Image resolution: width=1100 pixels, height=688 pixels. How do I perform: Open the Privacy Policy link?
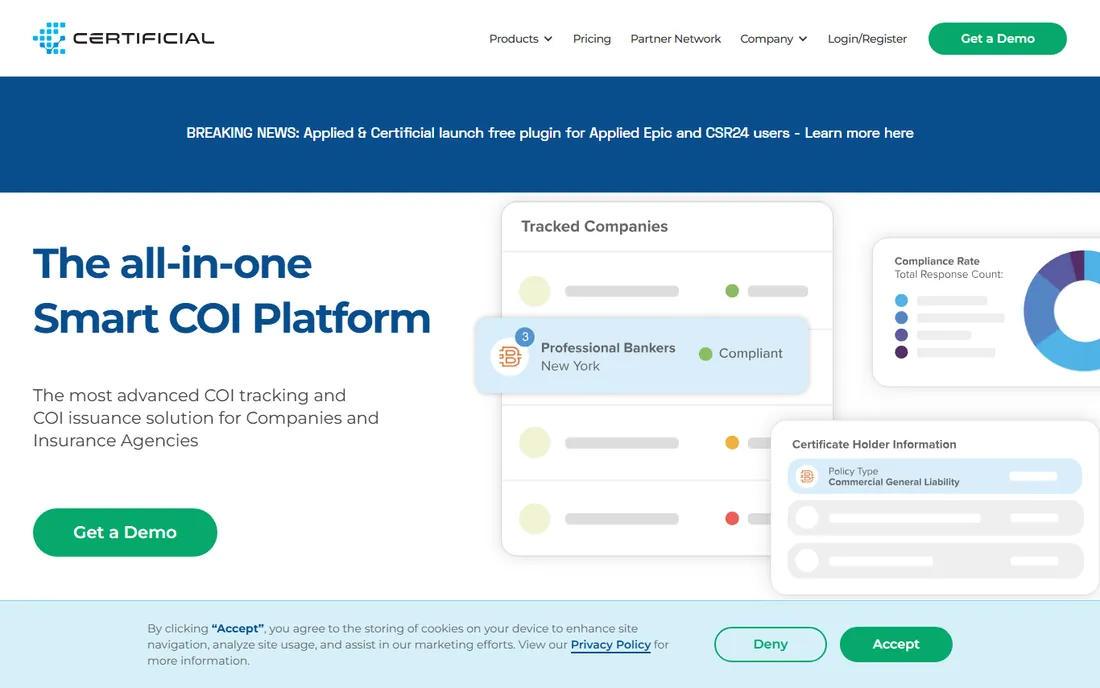pyautogui.click(x=610, y=645)
